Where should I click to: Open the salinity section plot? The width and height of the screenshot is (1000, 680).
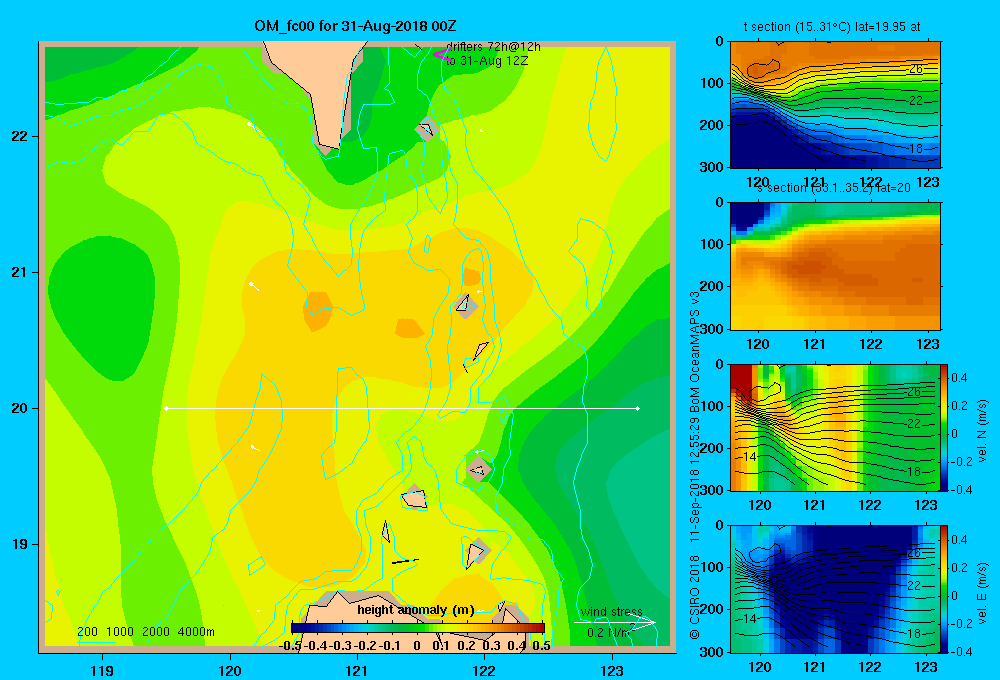tap(835, 266)
